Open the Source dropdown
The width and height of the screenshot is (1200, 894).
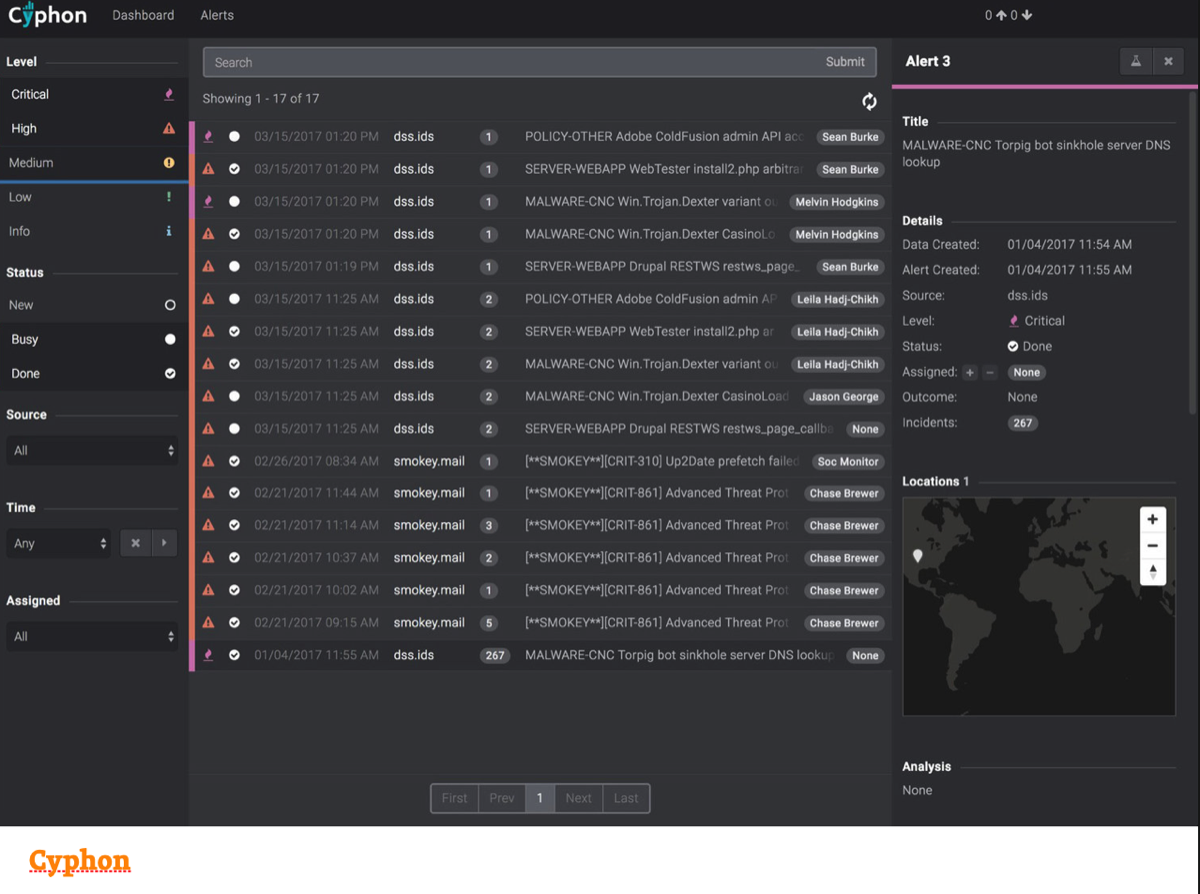92,451
